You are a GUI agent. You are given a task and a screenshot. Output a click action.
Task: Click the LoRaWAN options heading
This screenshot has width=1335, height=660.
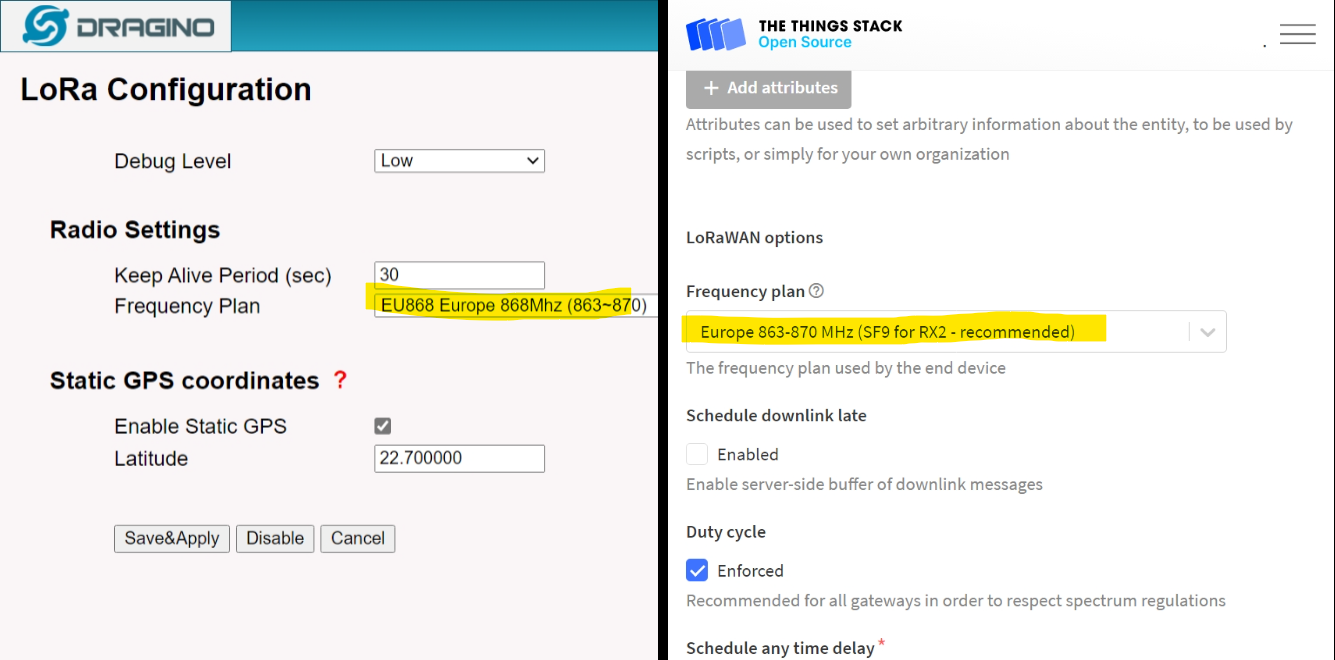(755, 238)
